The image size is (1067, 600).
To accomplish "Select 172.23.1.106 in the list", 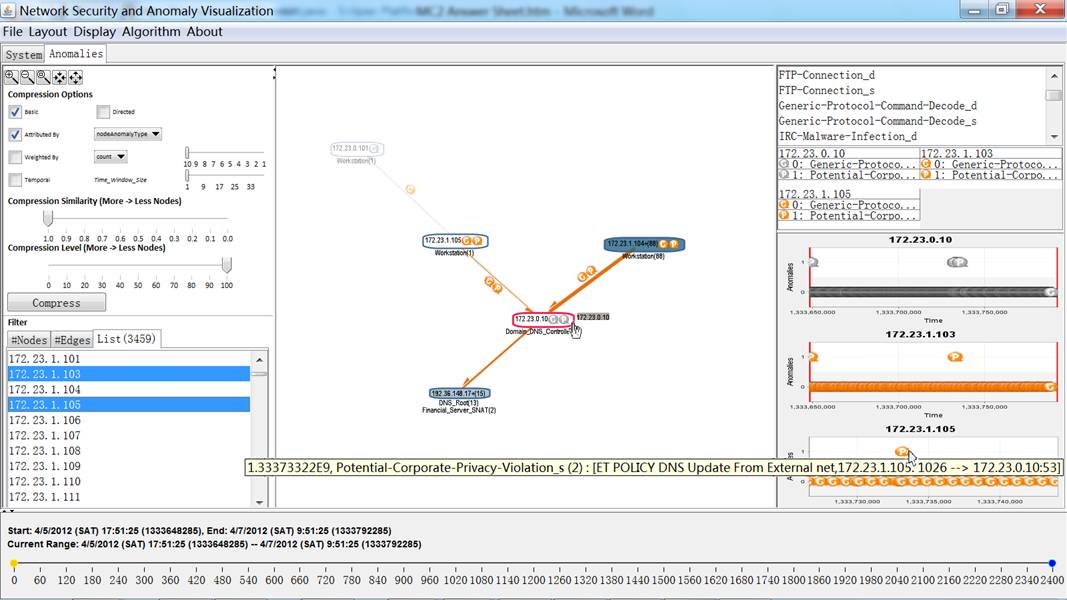I will (x=129, y=420).
